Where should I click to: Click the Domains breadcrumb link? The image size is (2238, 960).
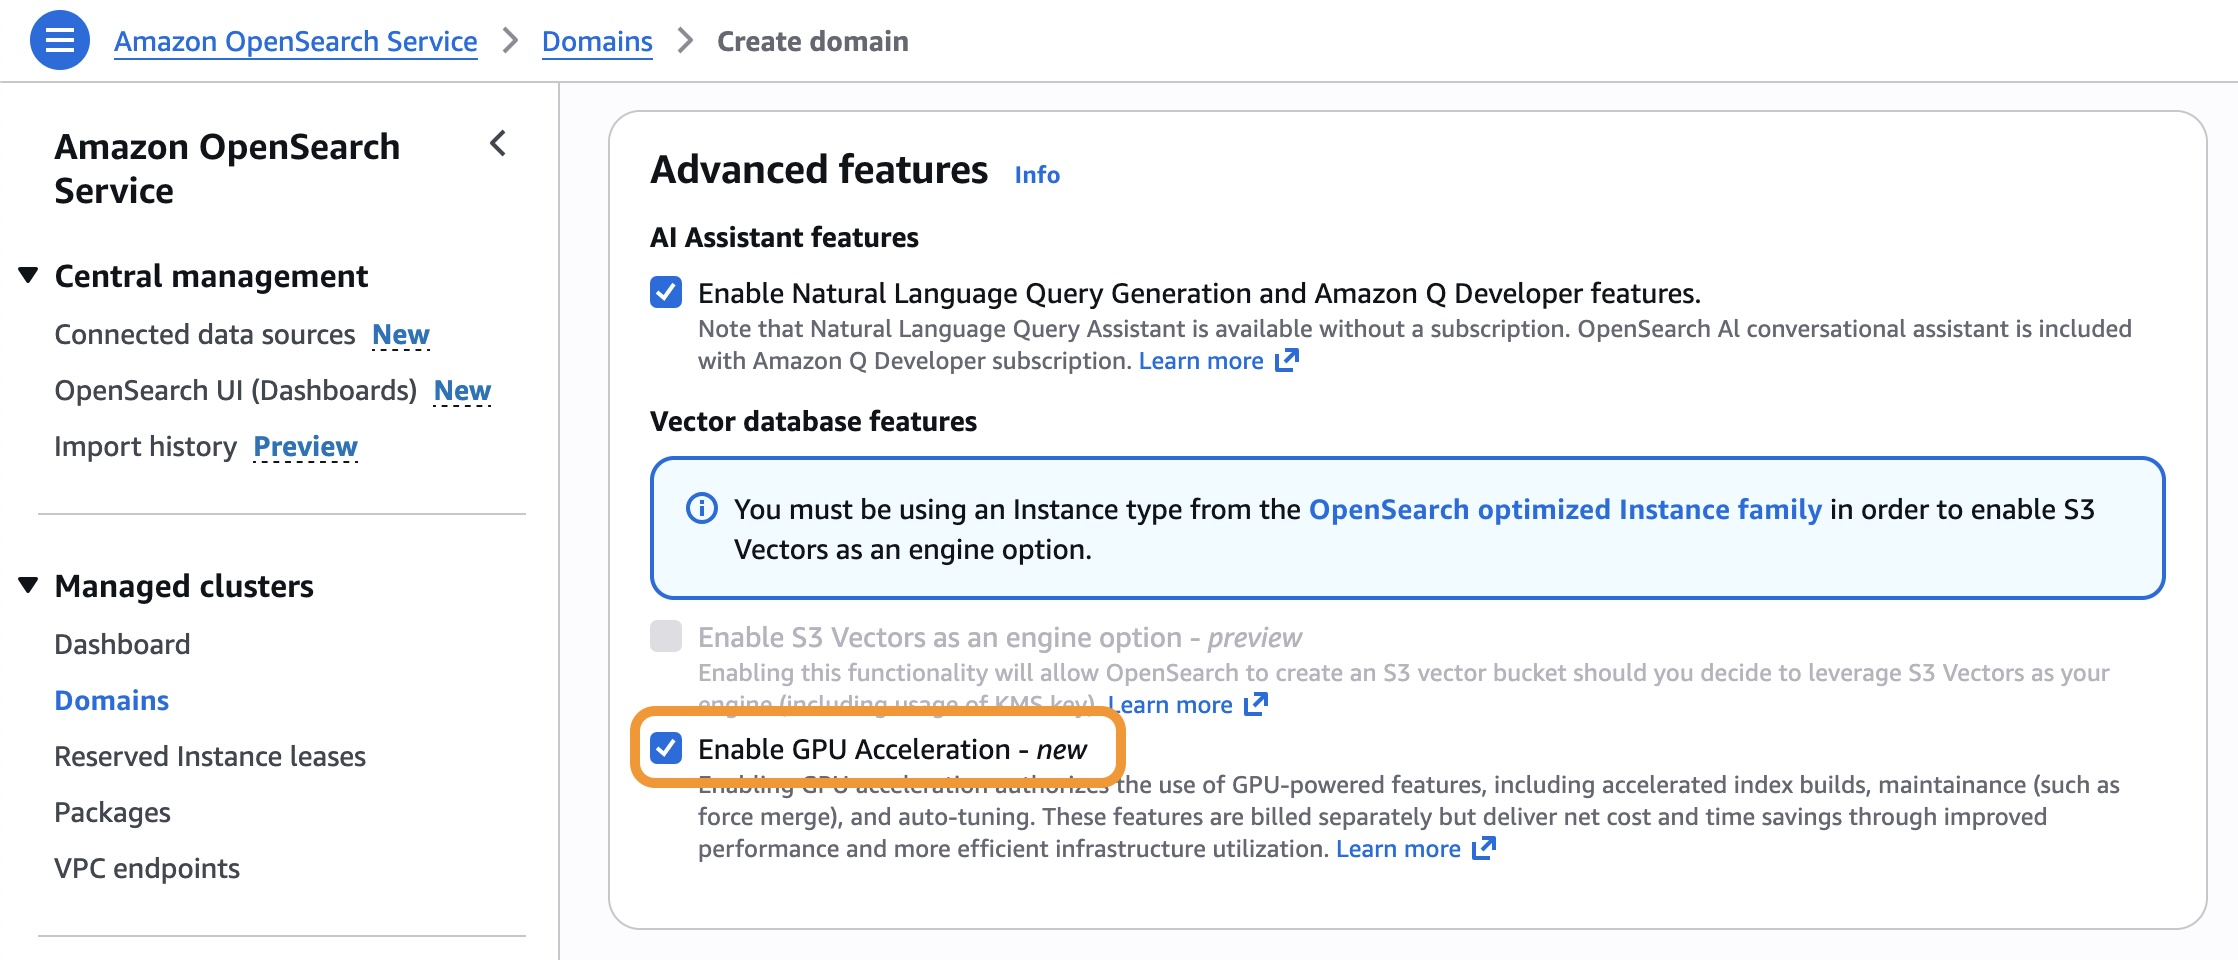pos(597,41)
